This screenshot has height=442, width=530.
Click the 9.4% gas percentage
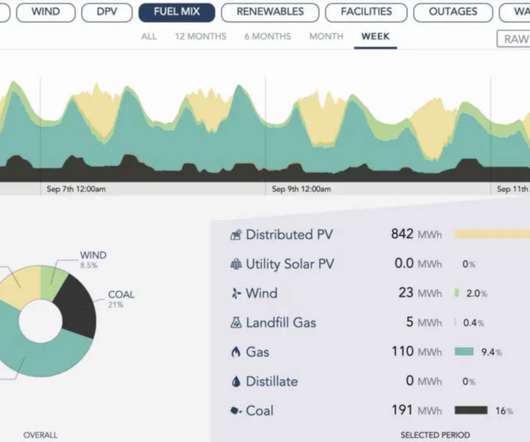coord(491,352)
